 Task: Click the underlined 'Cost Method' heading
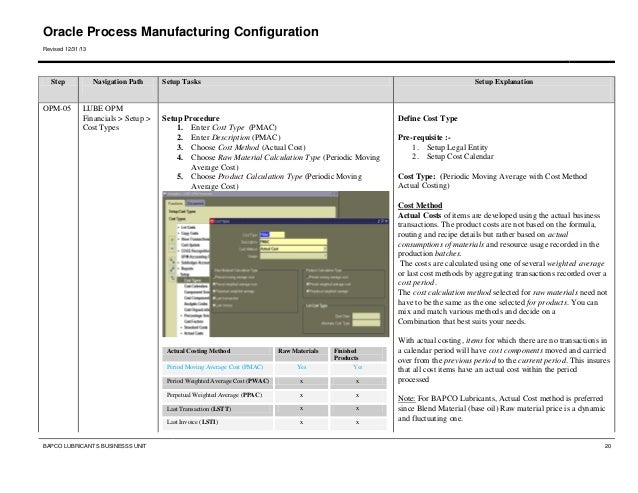coord(420,205)
